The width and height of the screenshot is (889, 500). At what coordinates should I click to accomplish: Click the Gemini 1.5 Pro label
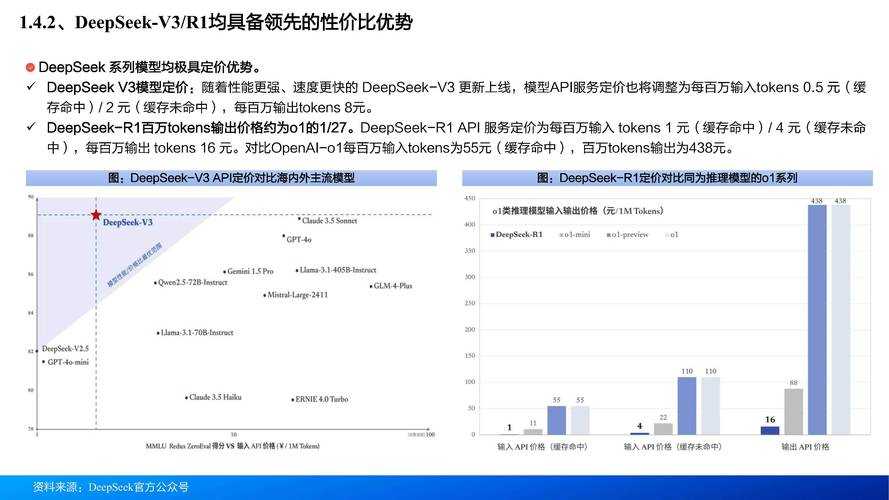pos(250,272)
